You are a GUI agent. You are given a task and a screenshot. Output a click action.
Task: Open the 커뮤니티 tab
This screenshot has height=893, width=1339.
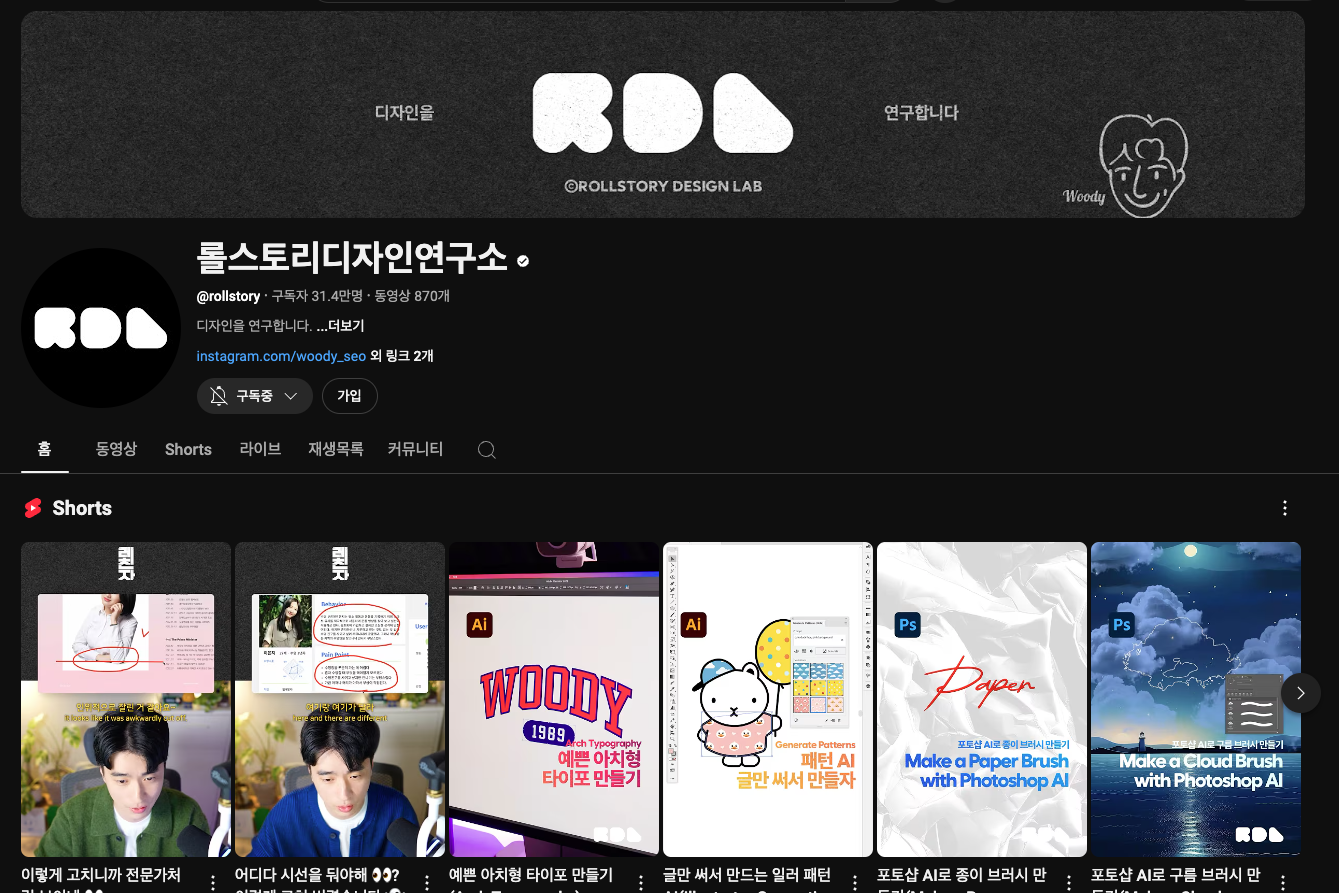[x=415, y=449]
